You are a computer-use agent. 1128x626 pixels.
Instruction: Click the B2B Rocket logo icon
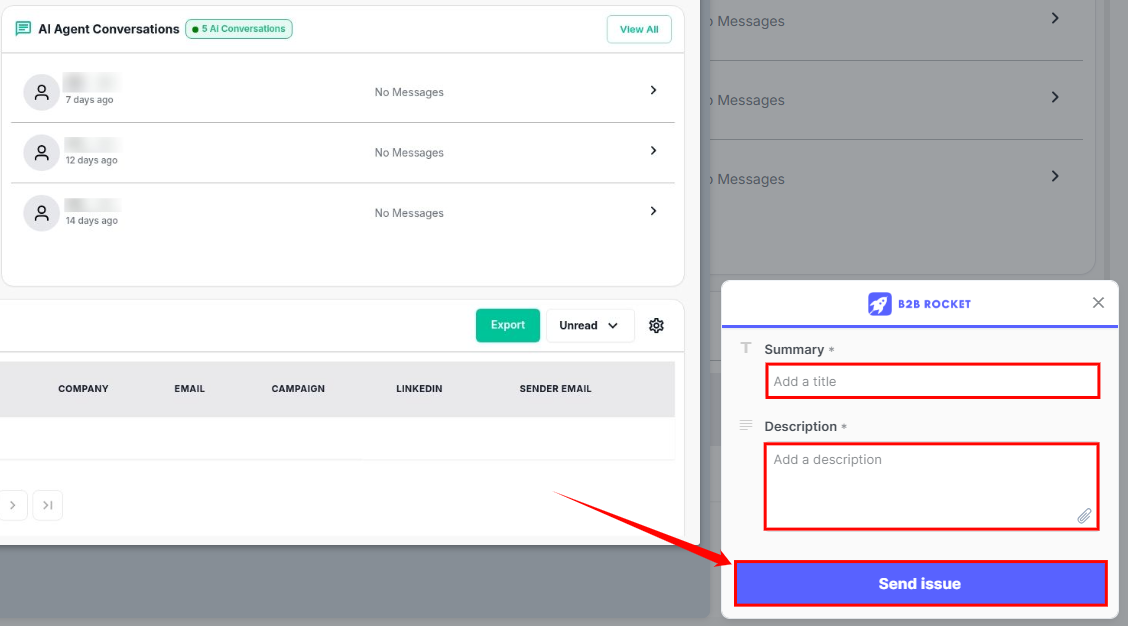coord(879,304)
